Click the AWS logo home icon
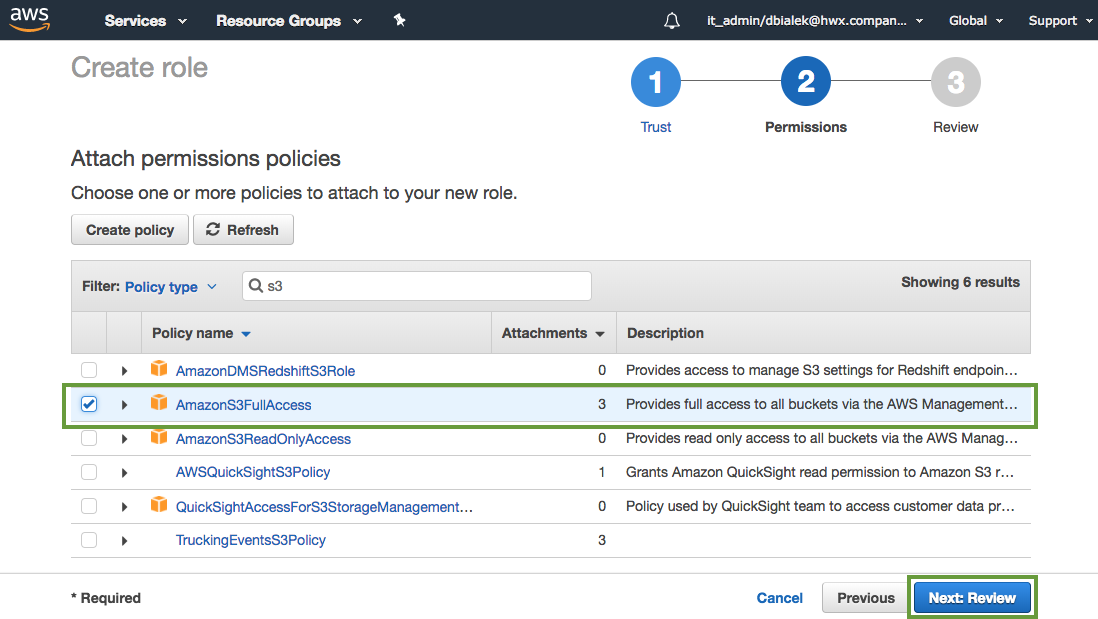The image size is (1098, 619). click(x=30, y=20)
